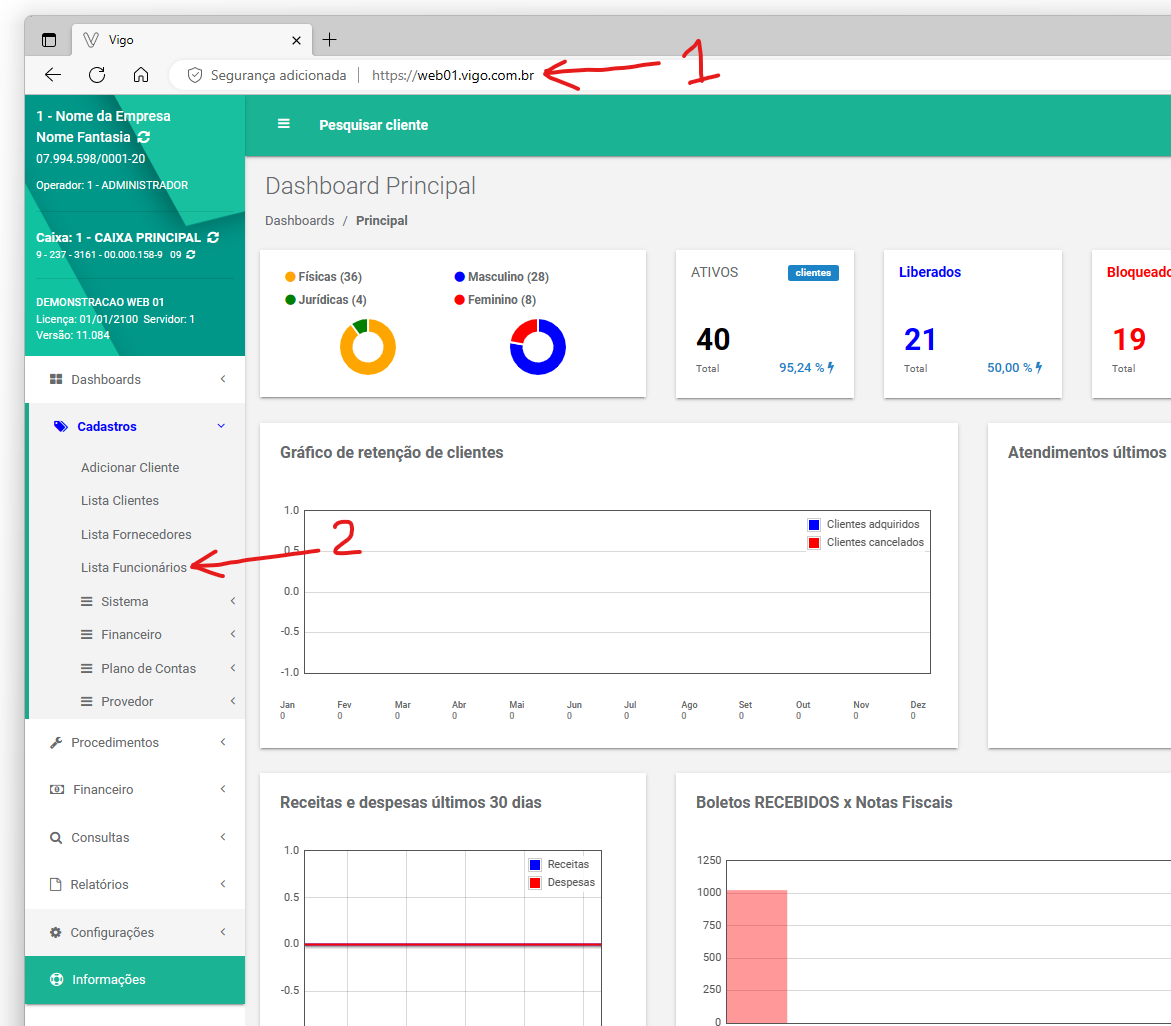Click the Principal breadcrumb text

(x=382, y=220)
